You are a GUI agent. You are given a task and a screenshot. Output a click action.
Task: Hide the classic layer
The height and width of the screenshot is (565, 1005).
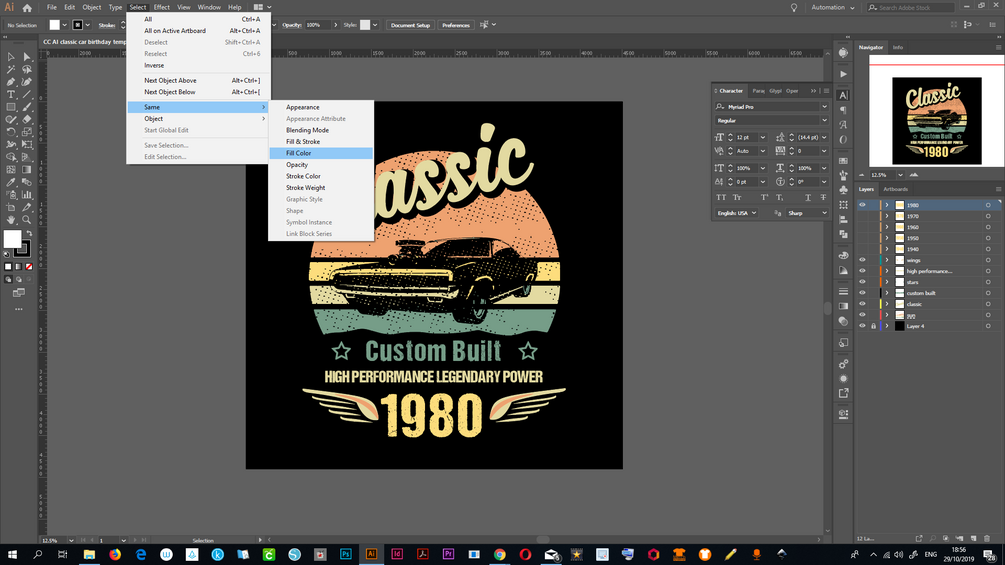coord(862,304)
